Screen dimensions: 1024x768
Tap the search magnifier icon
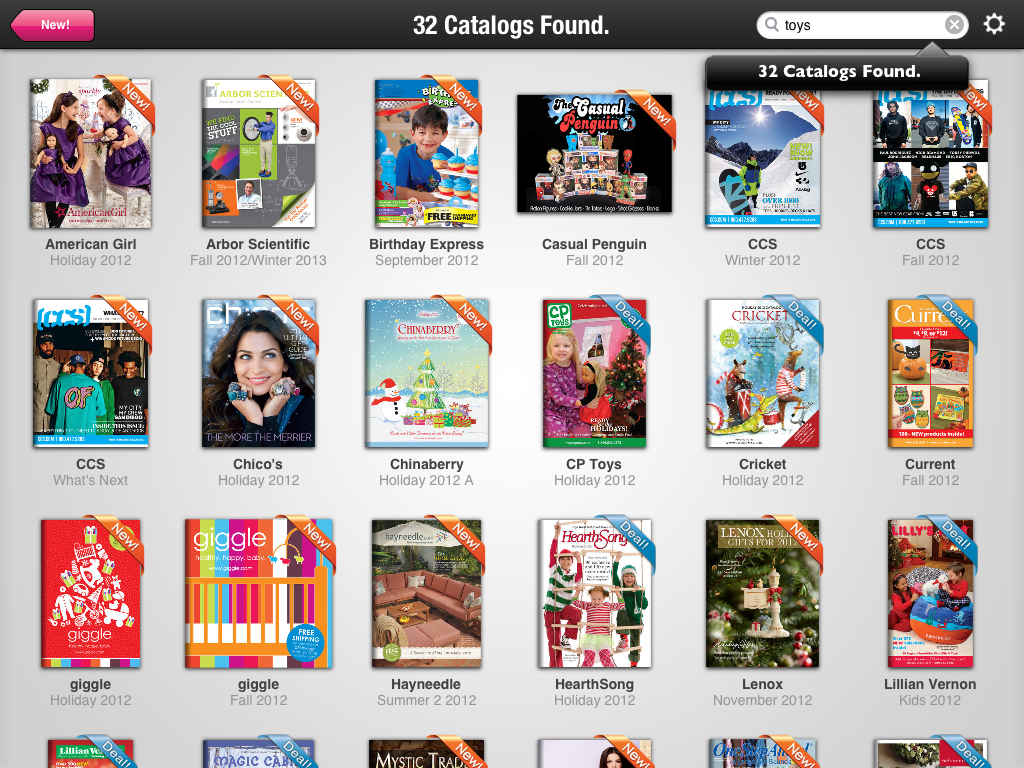tap(772, 25)
